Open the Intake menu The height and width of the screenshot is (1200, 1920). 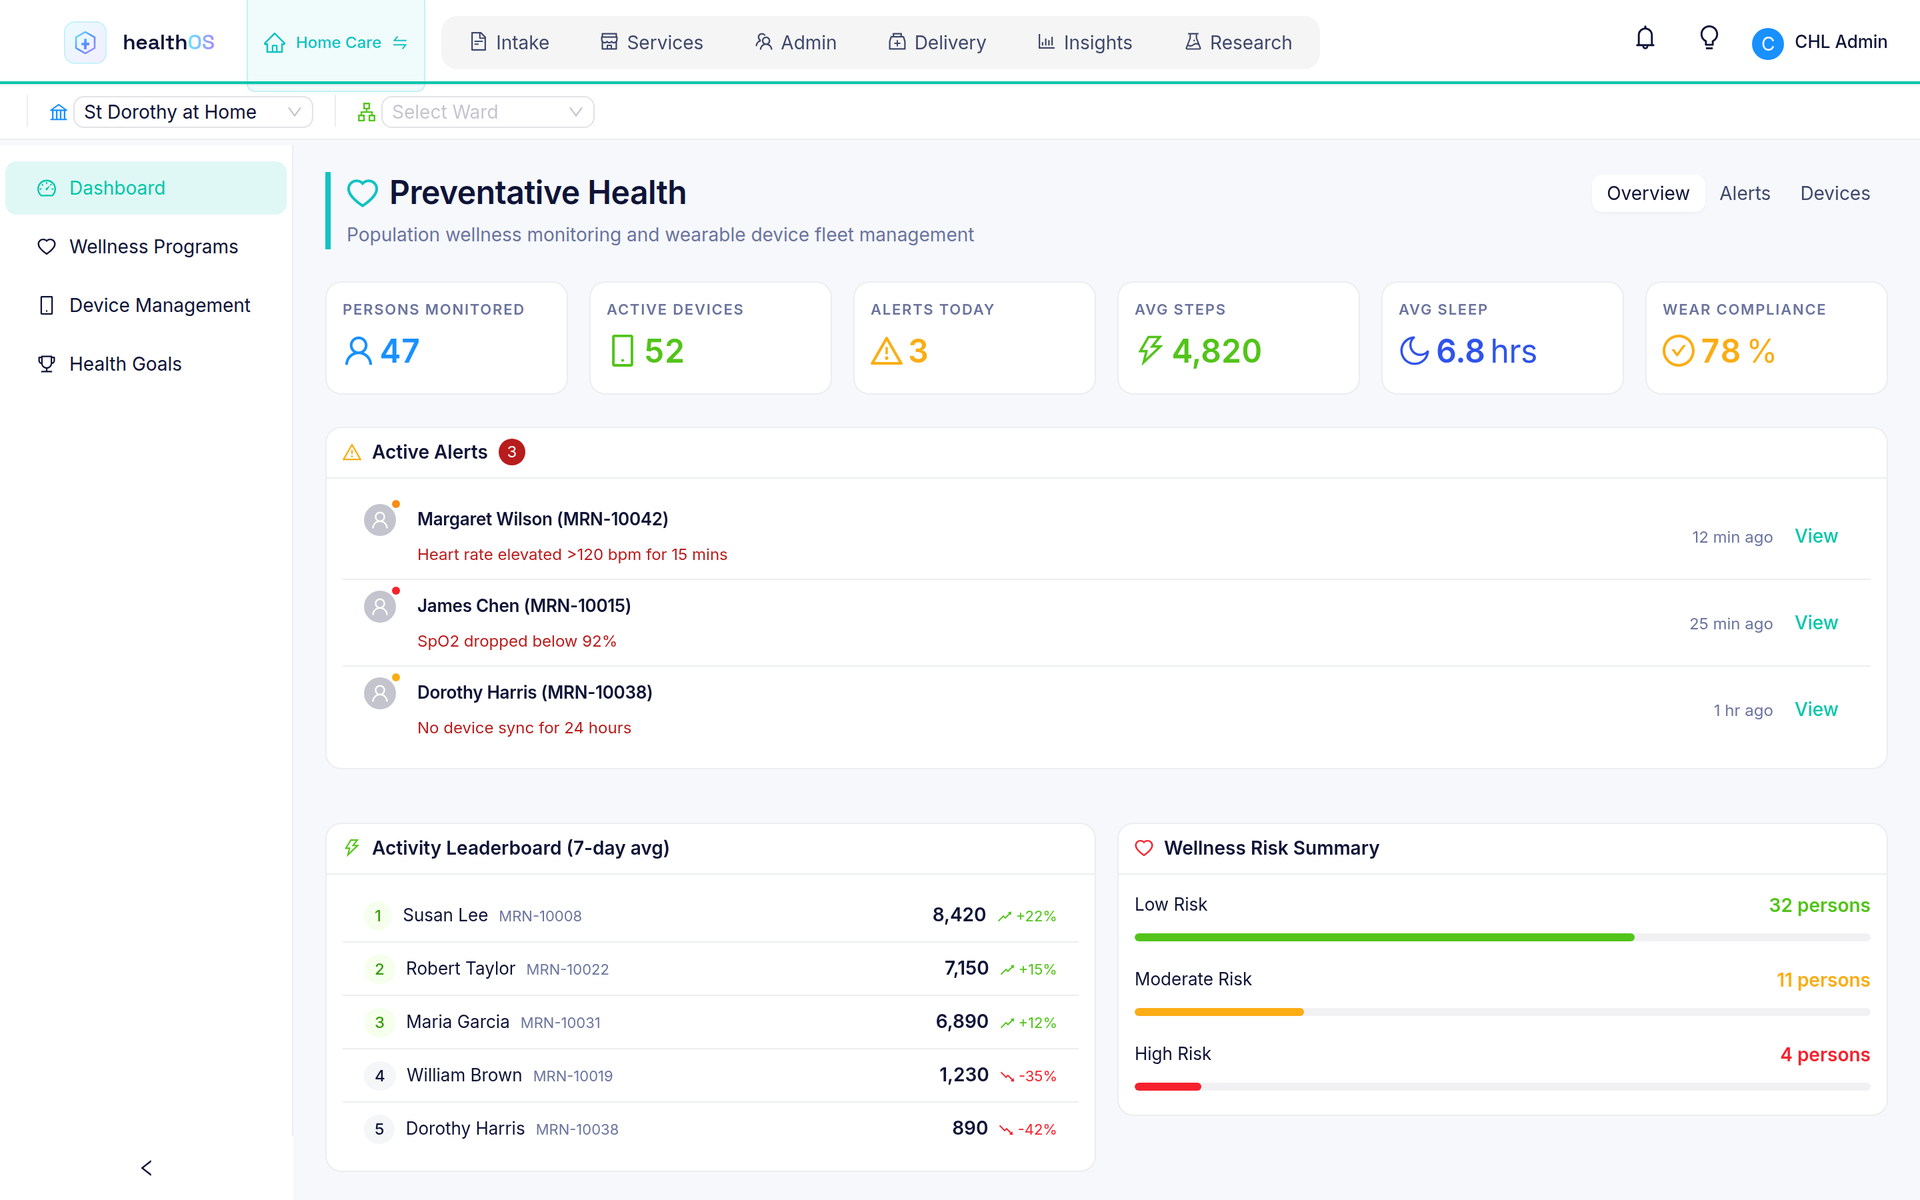(x=510, y=43)
